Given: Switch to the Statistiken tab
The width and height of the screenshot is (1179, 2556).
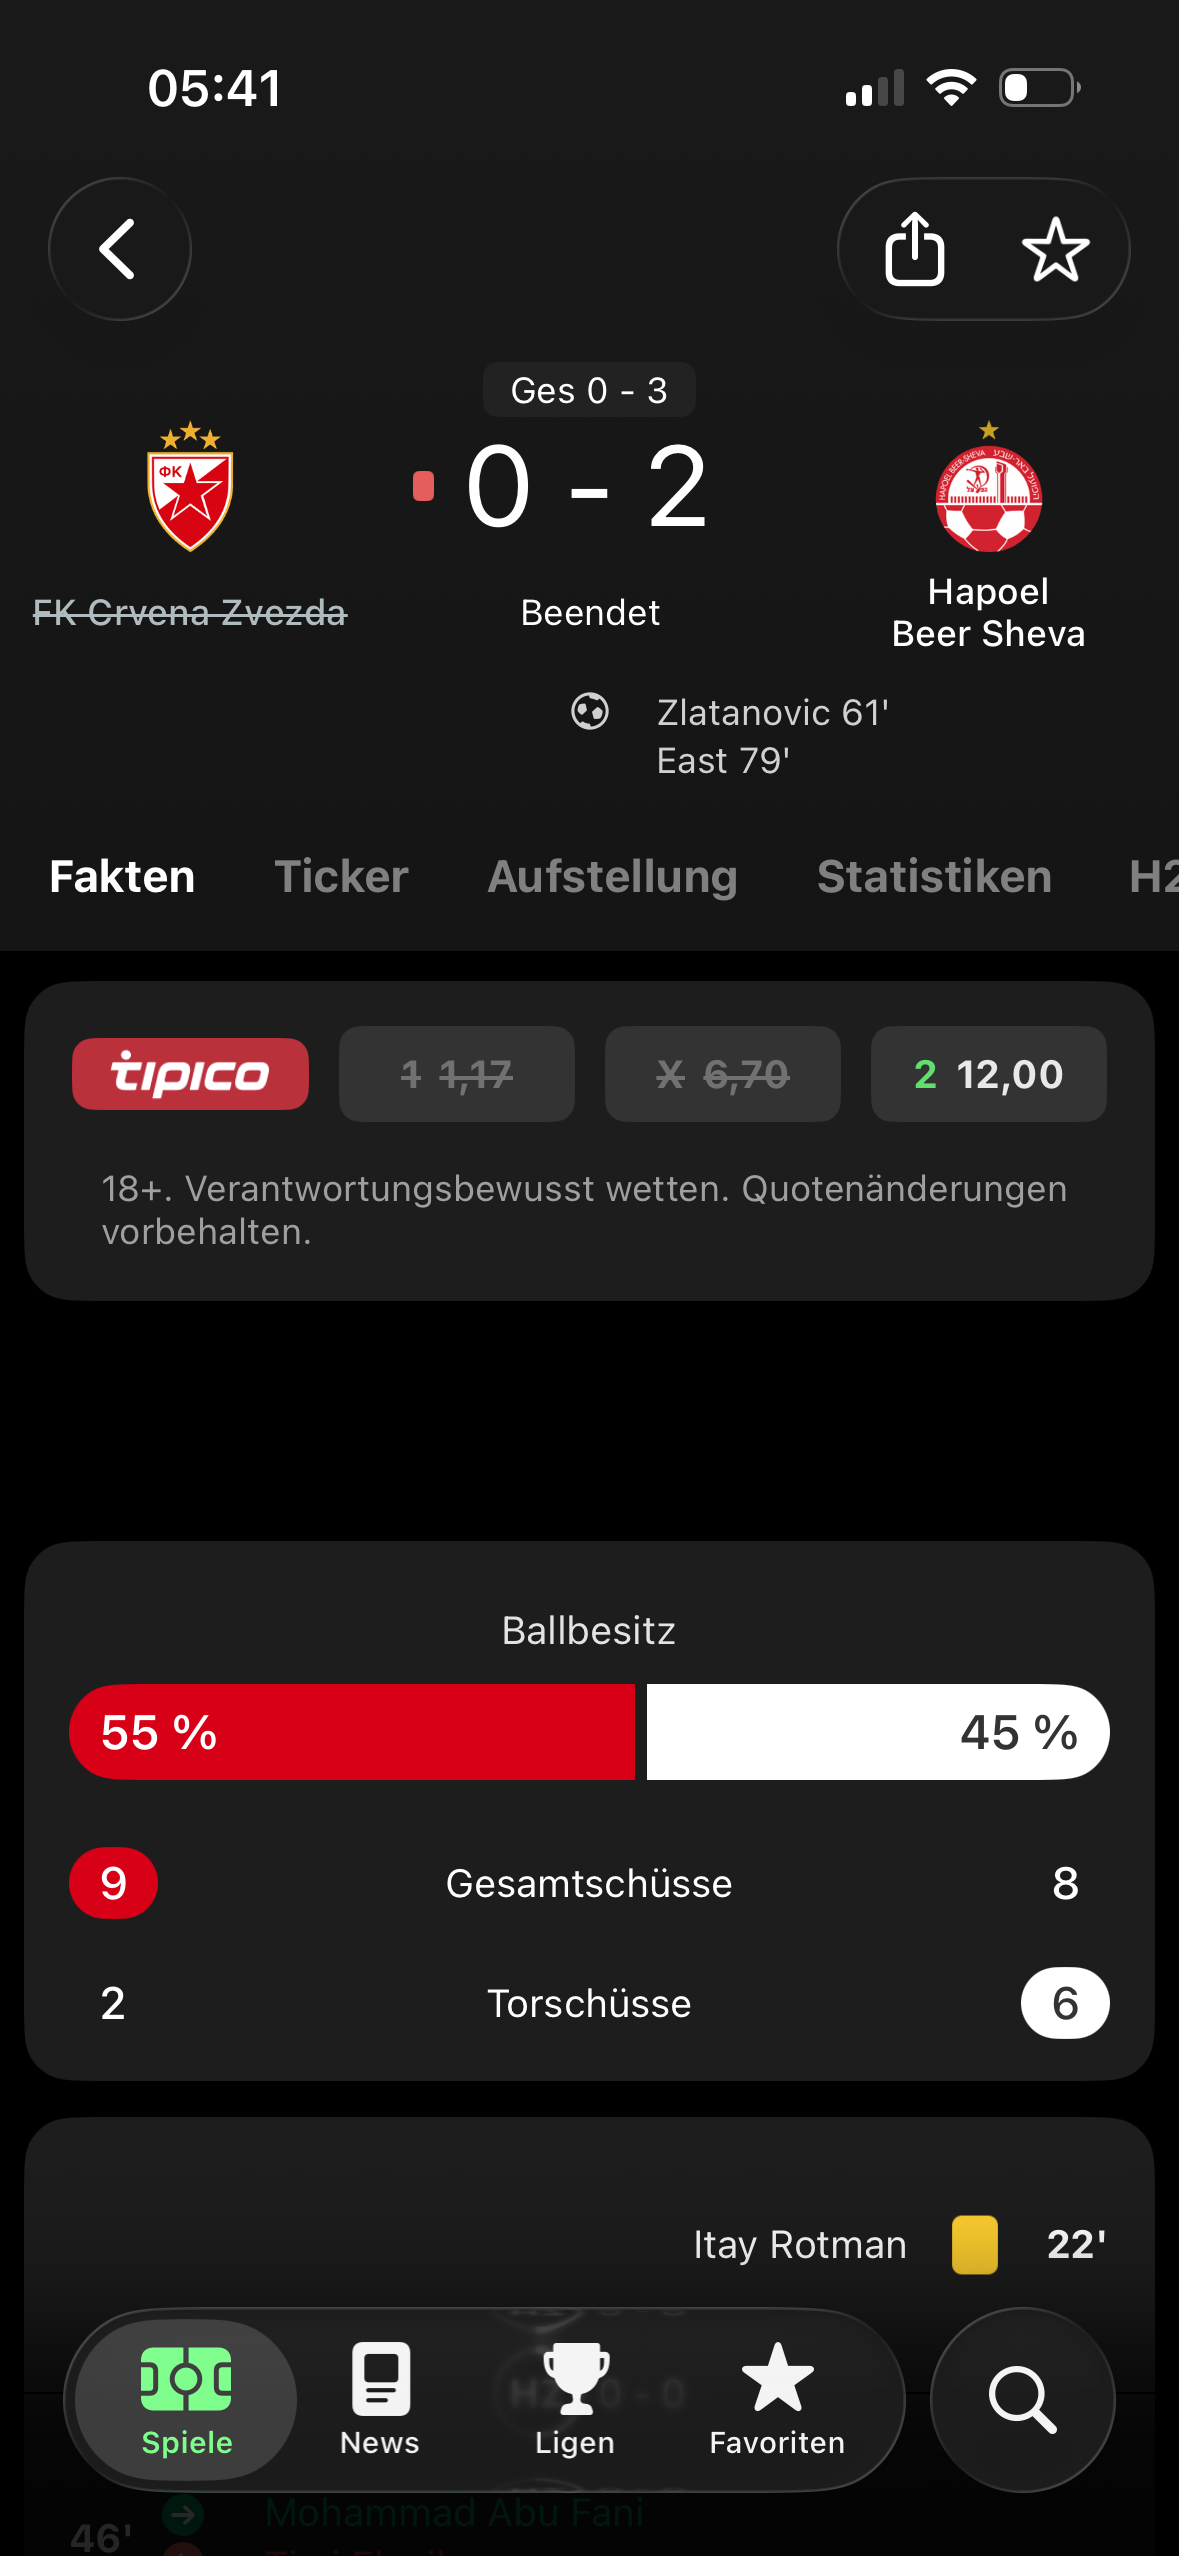Looking at the screenshot, I should 934,876.
